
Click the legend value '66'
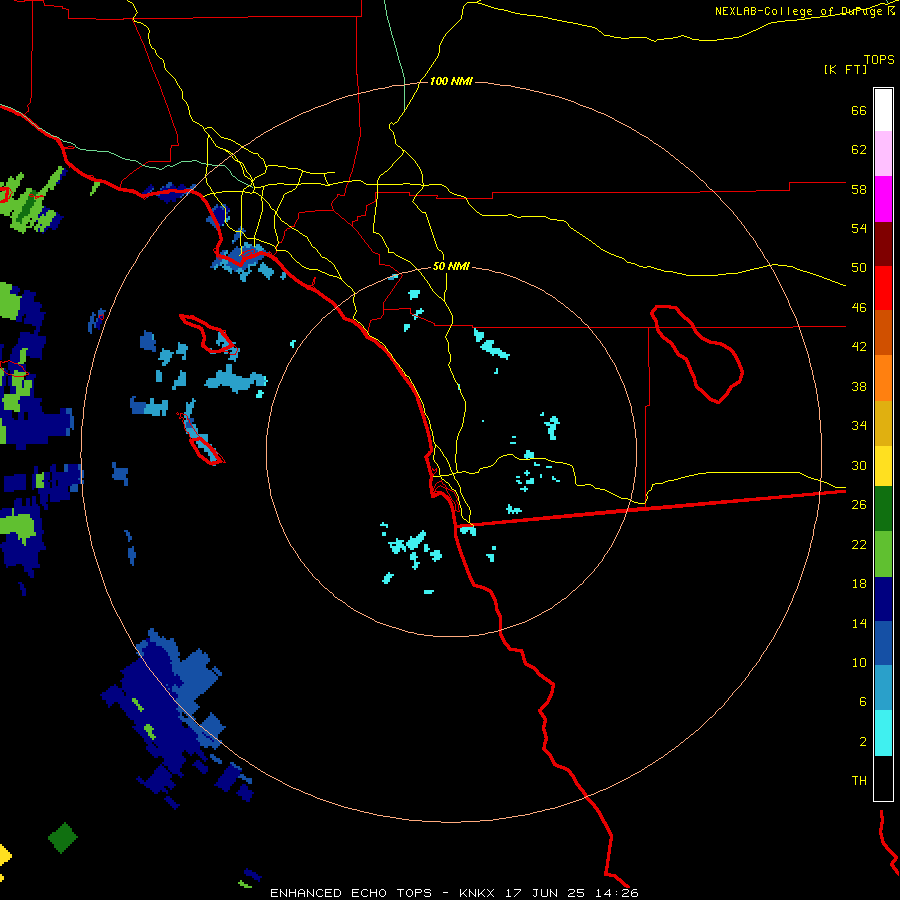pyautogui.click(x=859, y=110)
